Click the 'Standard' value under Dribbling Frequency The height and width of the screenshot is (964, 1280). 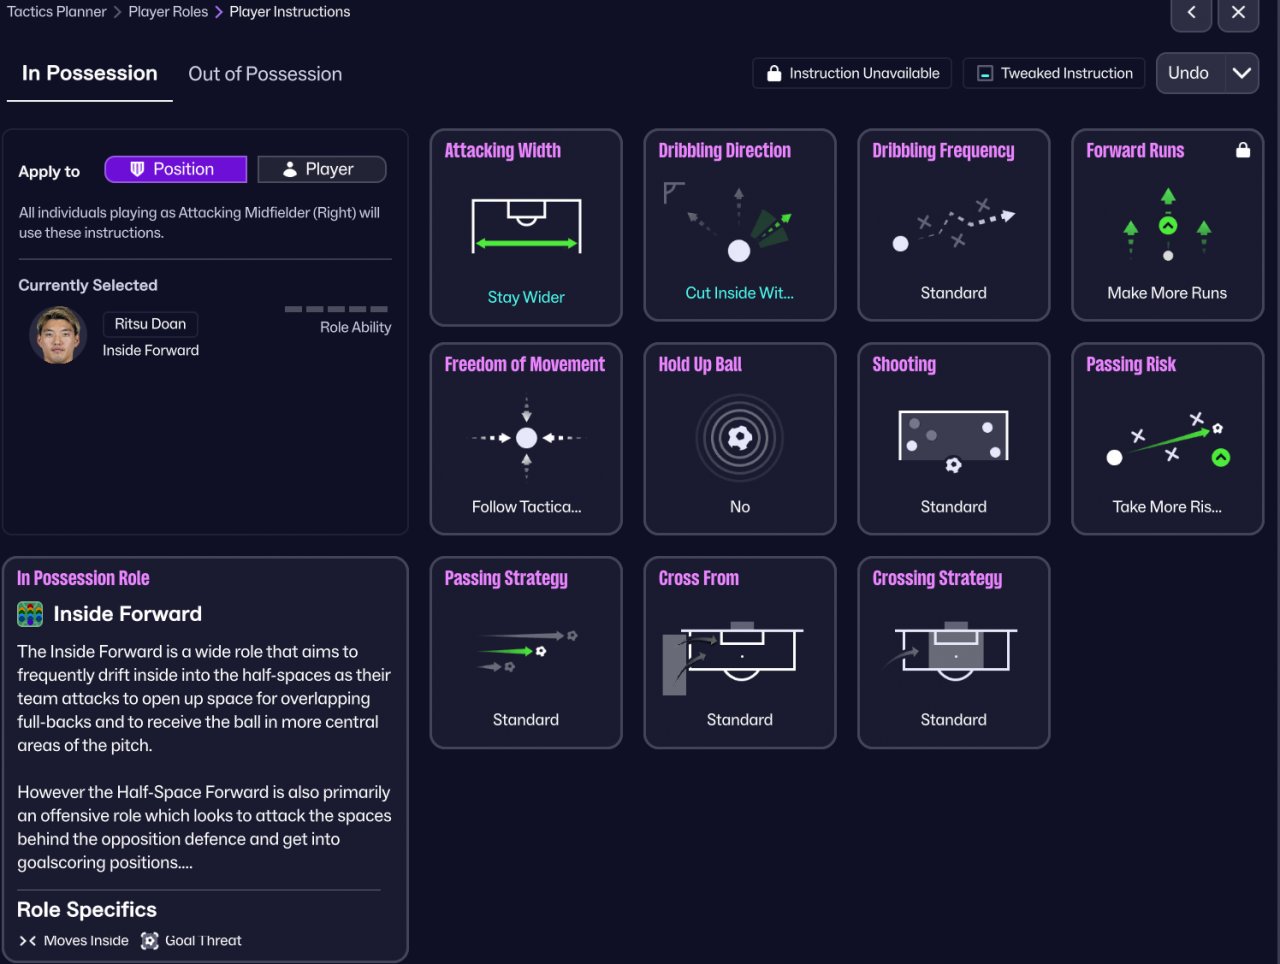pos(953,293)
